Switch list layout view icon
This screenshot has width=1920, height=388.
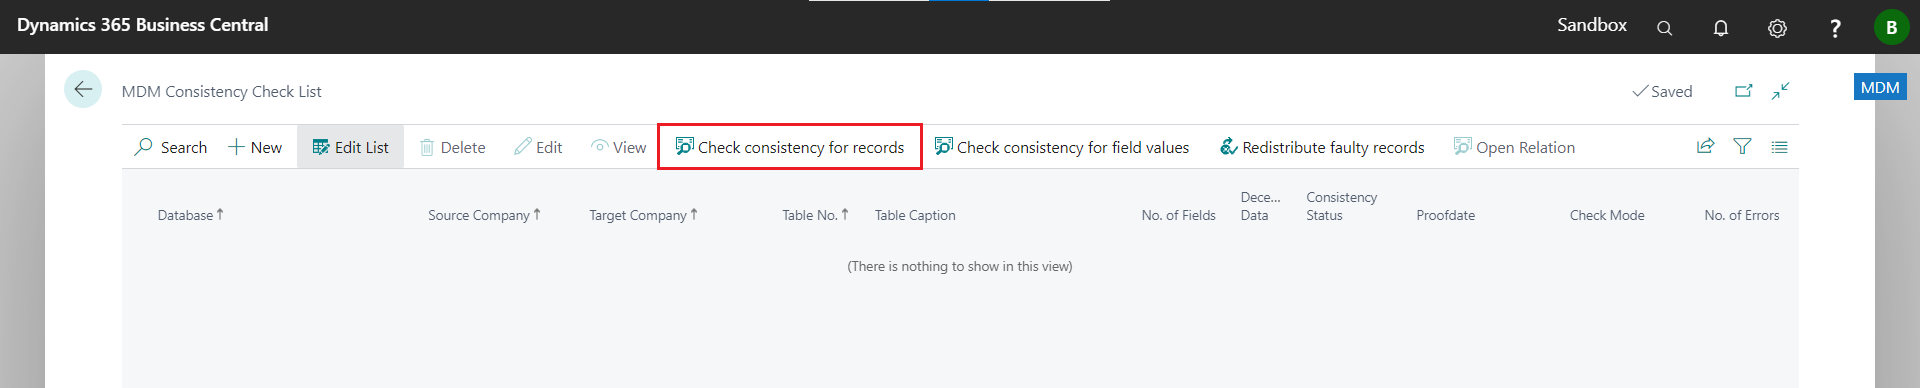tap(1779, 146)
